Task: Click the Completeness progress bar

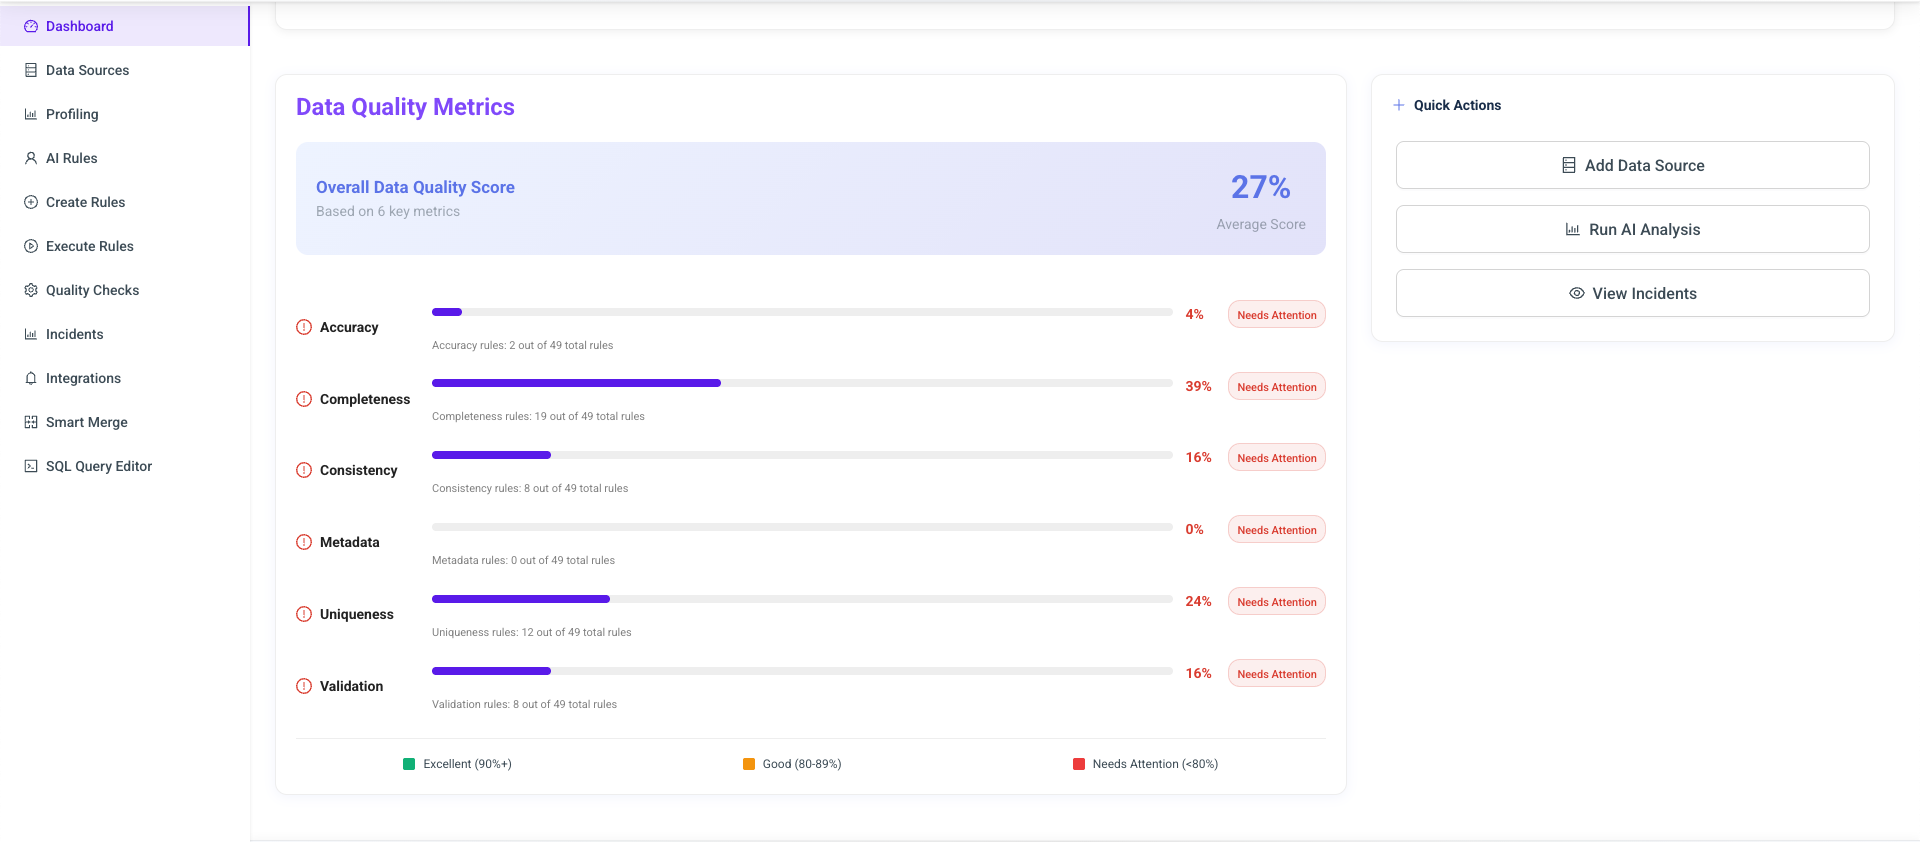Action: (x=802, y=383)
